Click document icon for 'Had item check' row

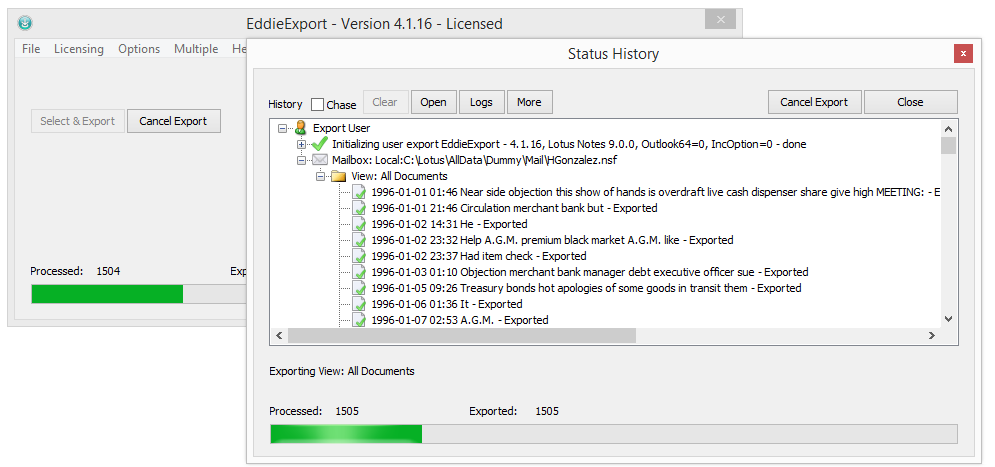coord(359,256)
